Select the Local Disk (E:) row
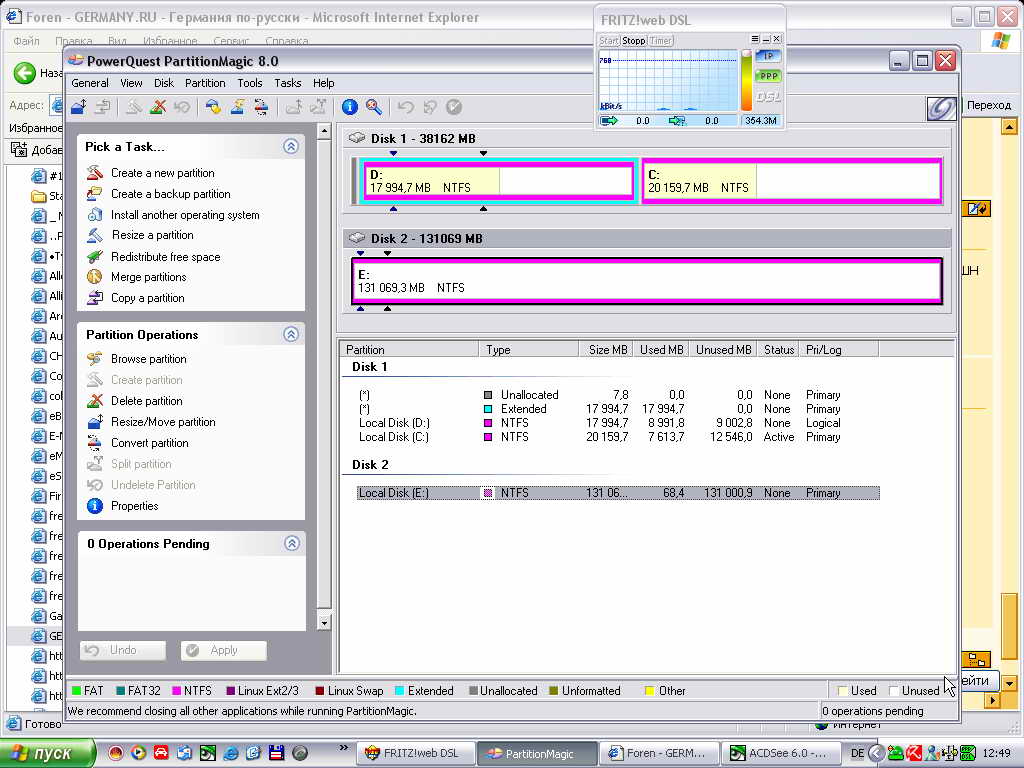1024x768 pixels. pyautogui.click(x=618, y=493)
